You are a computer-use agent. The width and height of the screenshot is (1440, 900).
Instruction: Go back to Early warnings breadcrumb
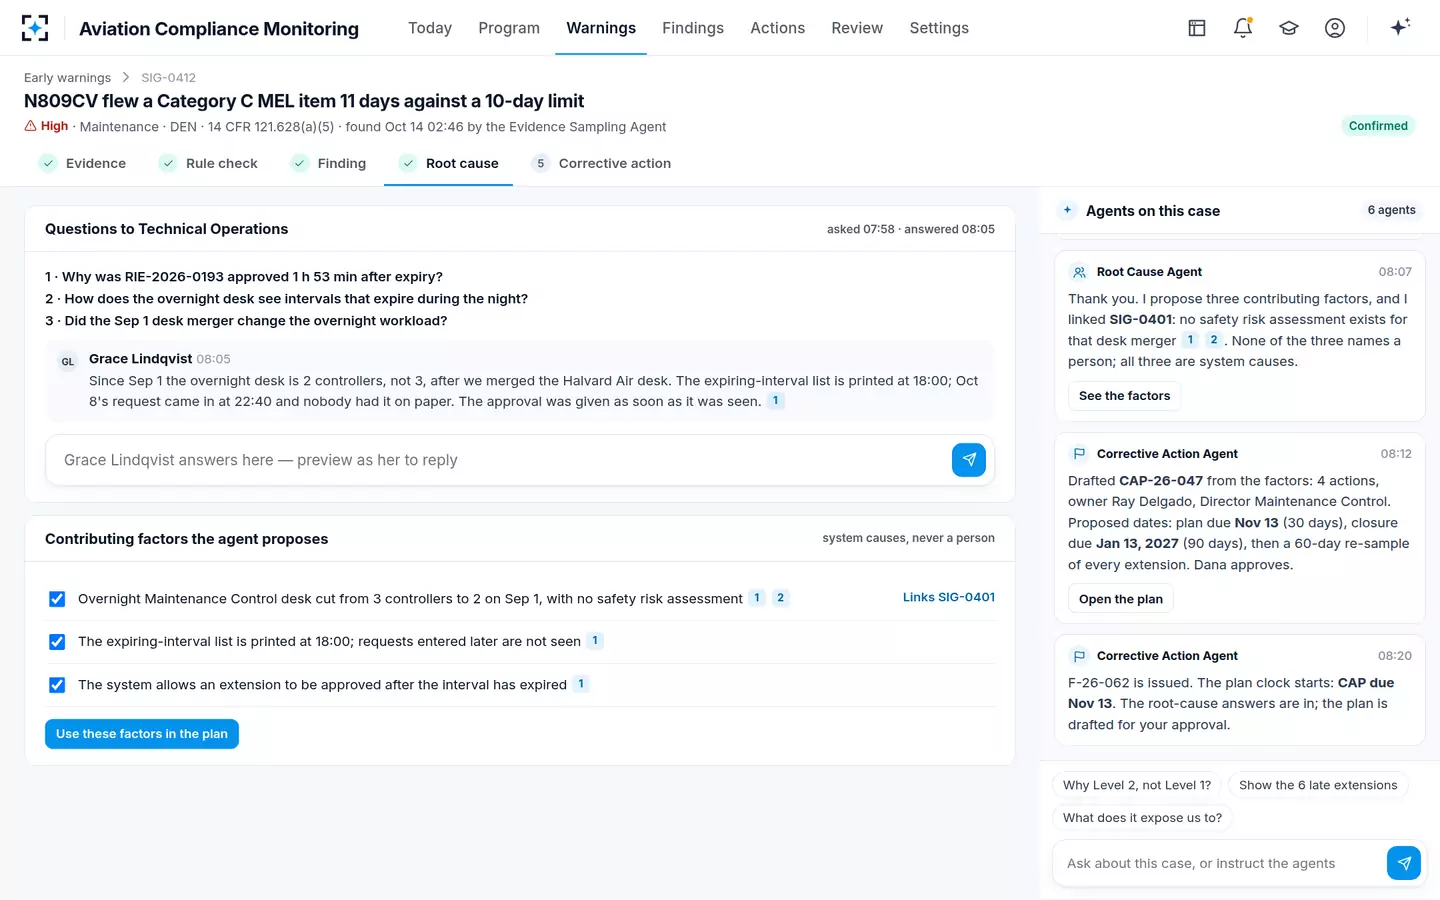pyautogui.click(x=67, y=77)
